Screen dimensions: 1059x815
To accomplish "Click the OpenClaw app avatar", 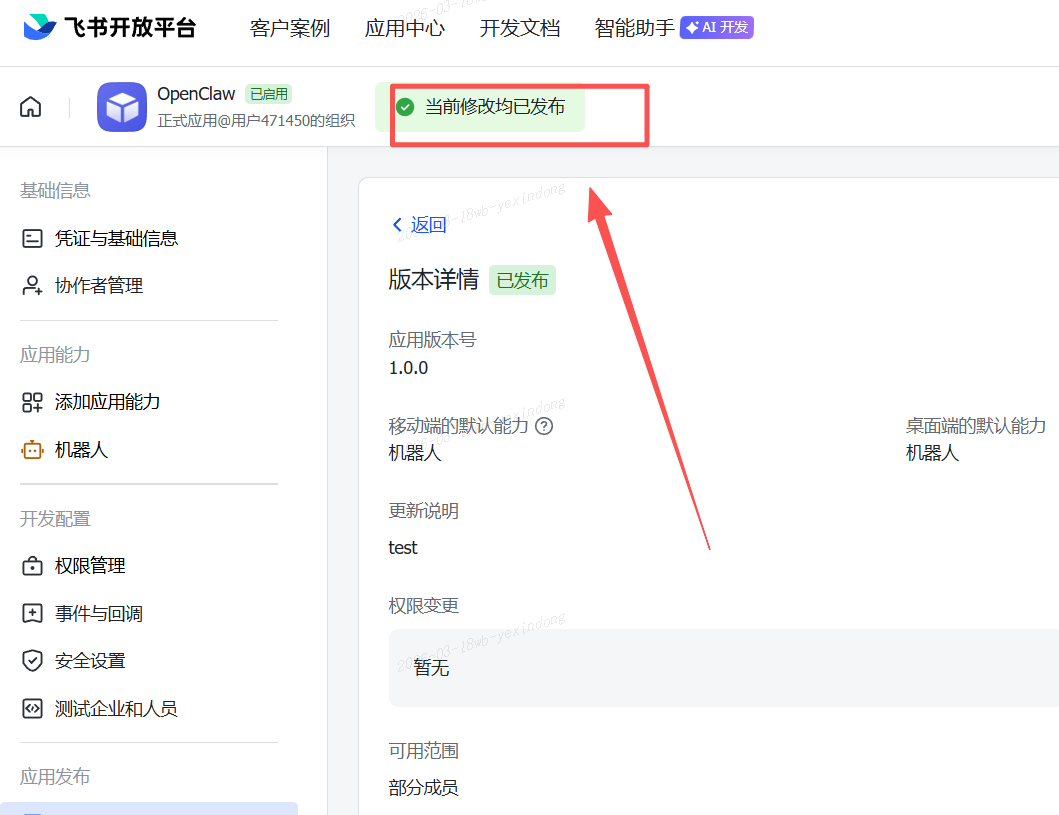I will pos(121,106).
